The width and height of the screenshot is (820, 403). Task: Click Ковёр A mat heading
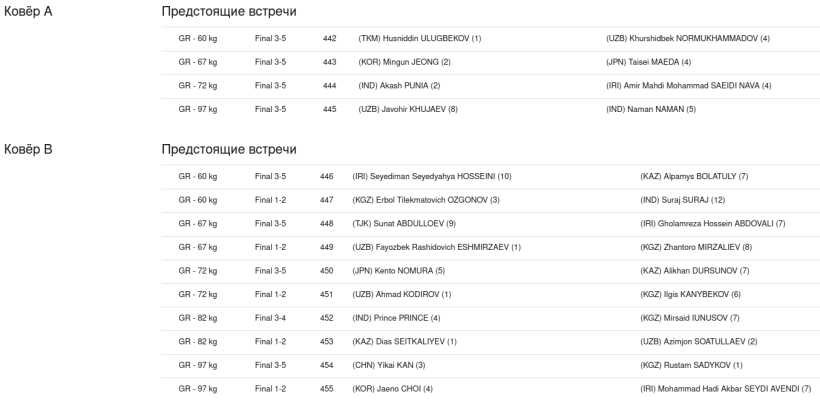coord(28,12)
